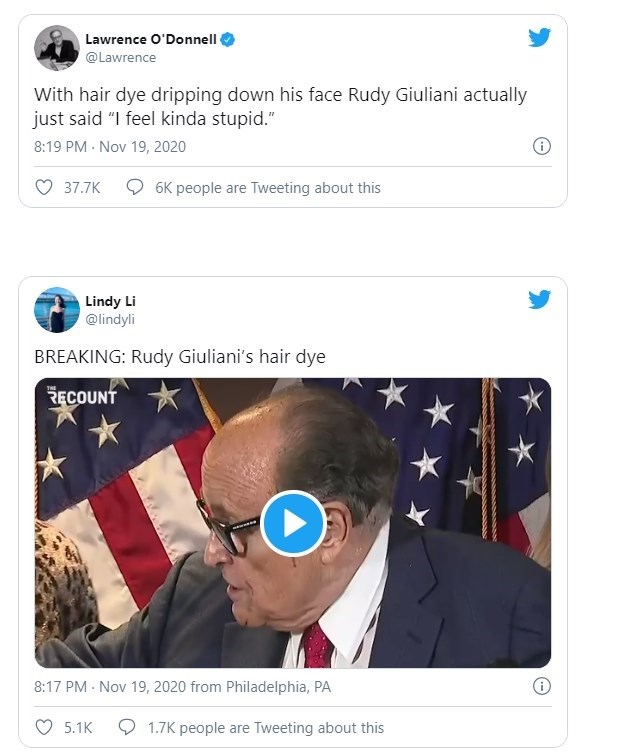
Task: Click the 8:19 PM · Nov 19, 2020 timestamp
Action: (110, 147)
